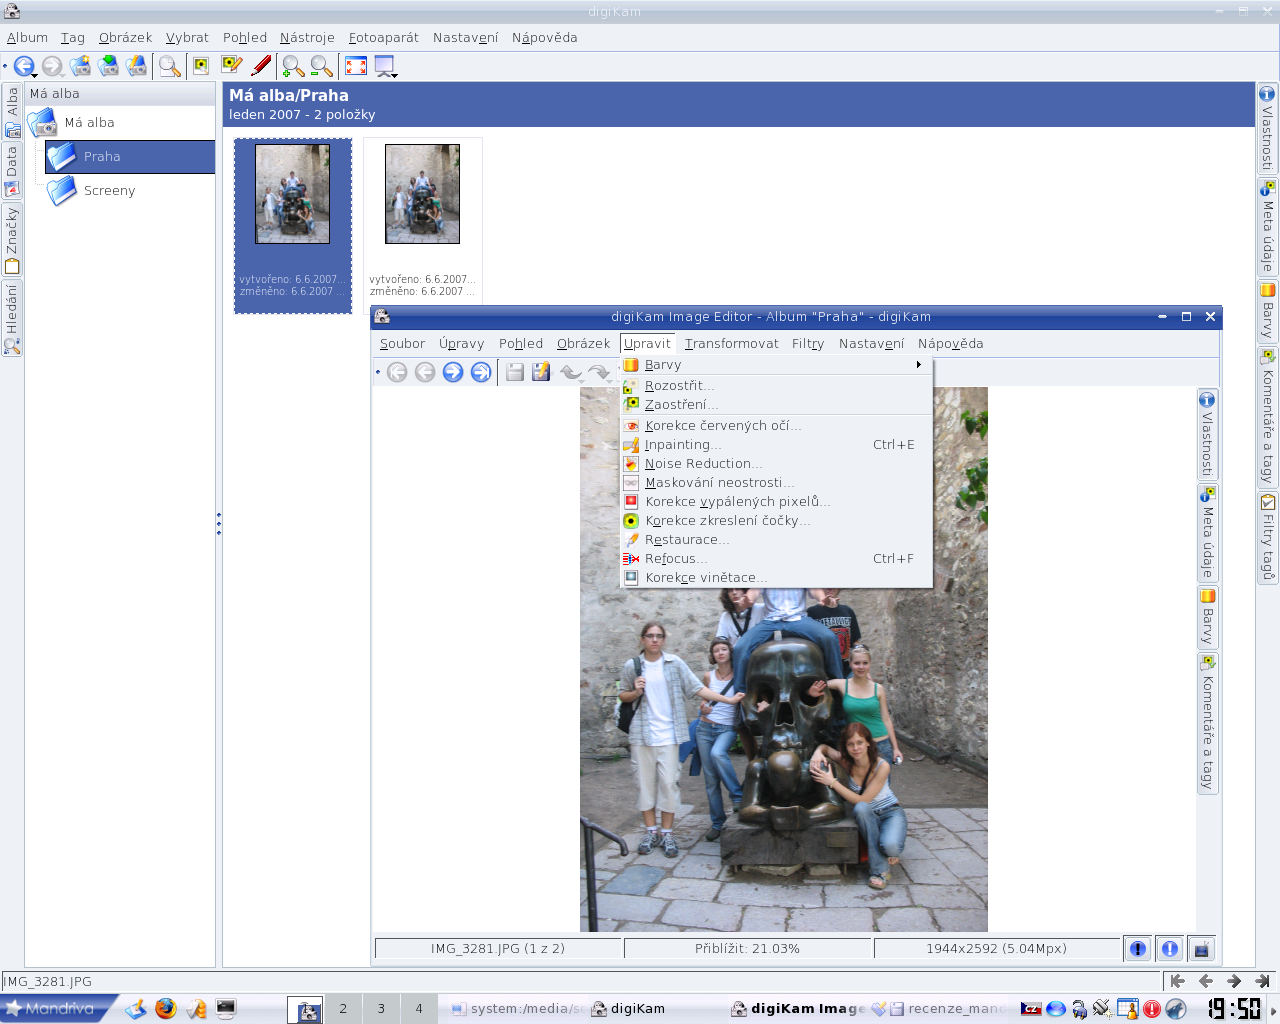Viewport: 1280px width, 1024px height.
Task: Click the back arrow in main toolbar
Action: [x=22, y=66]
